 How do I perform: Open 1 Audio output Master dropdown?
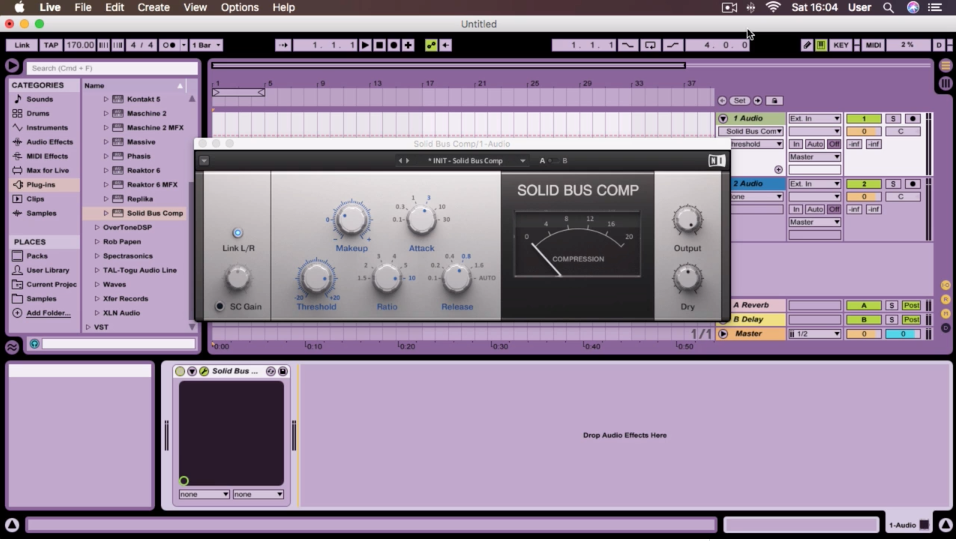click(815, 157)
